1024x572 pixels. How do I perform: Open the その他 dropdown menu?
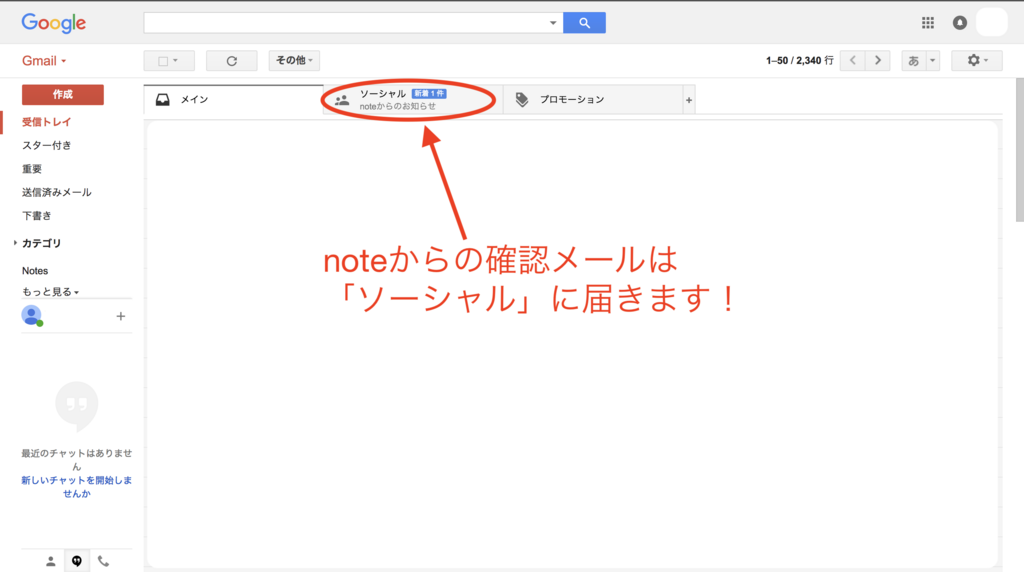(294, 61)
